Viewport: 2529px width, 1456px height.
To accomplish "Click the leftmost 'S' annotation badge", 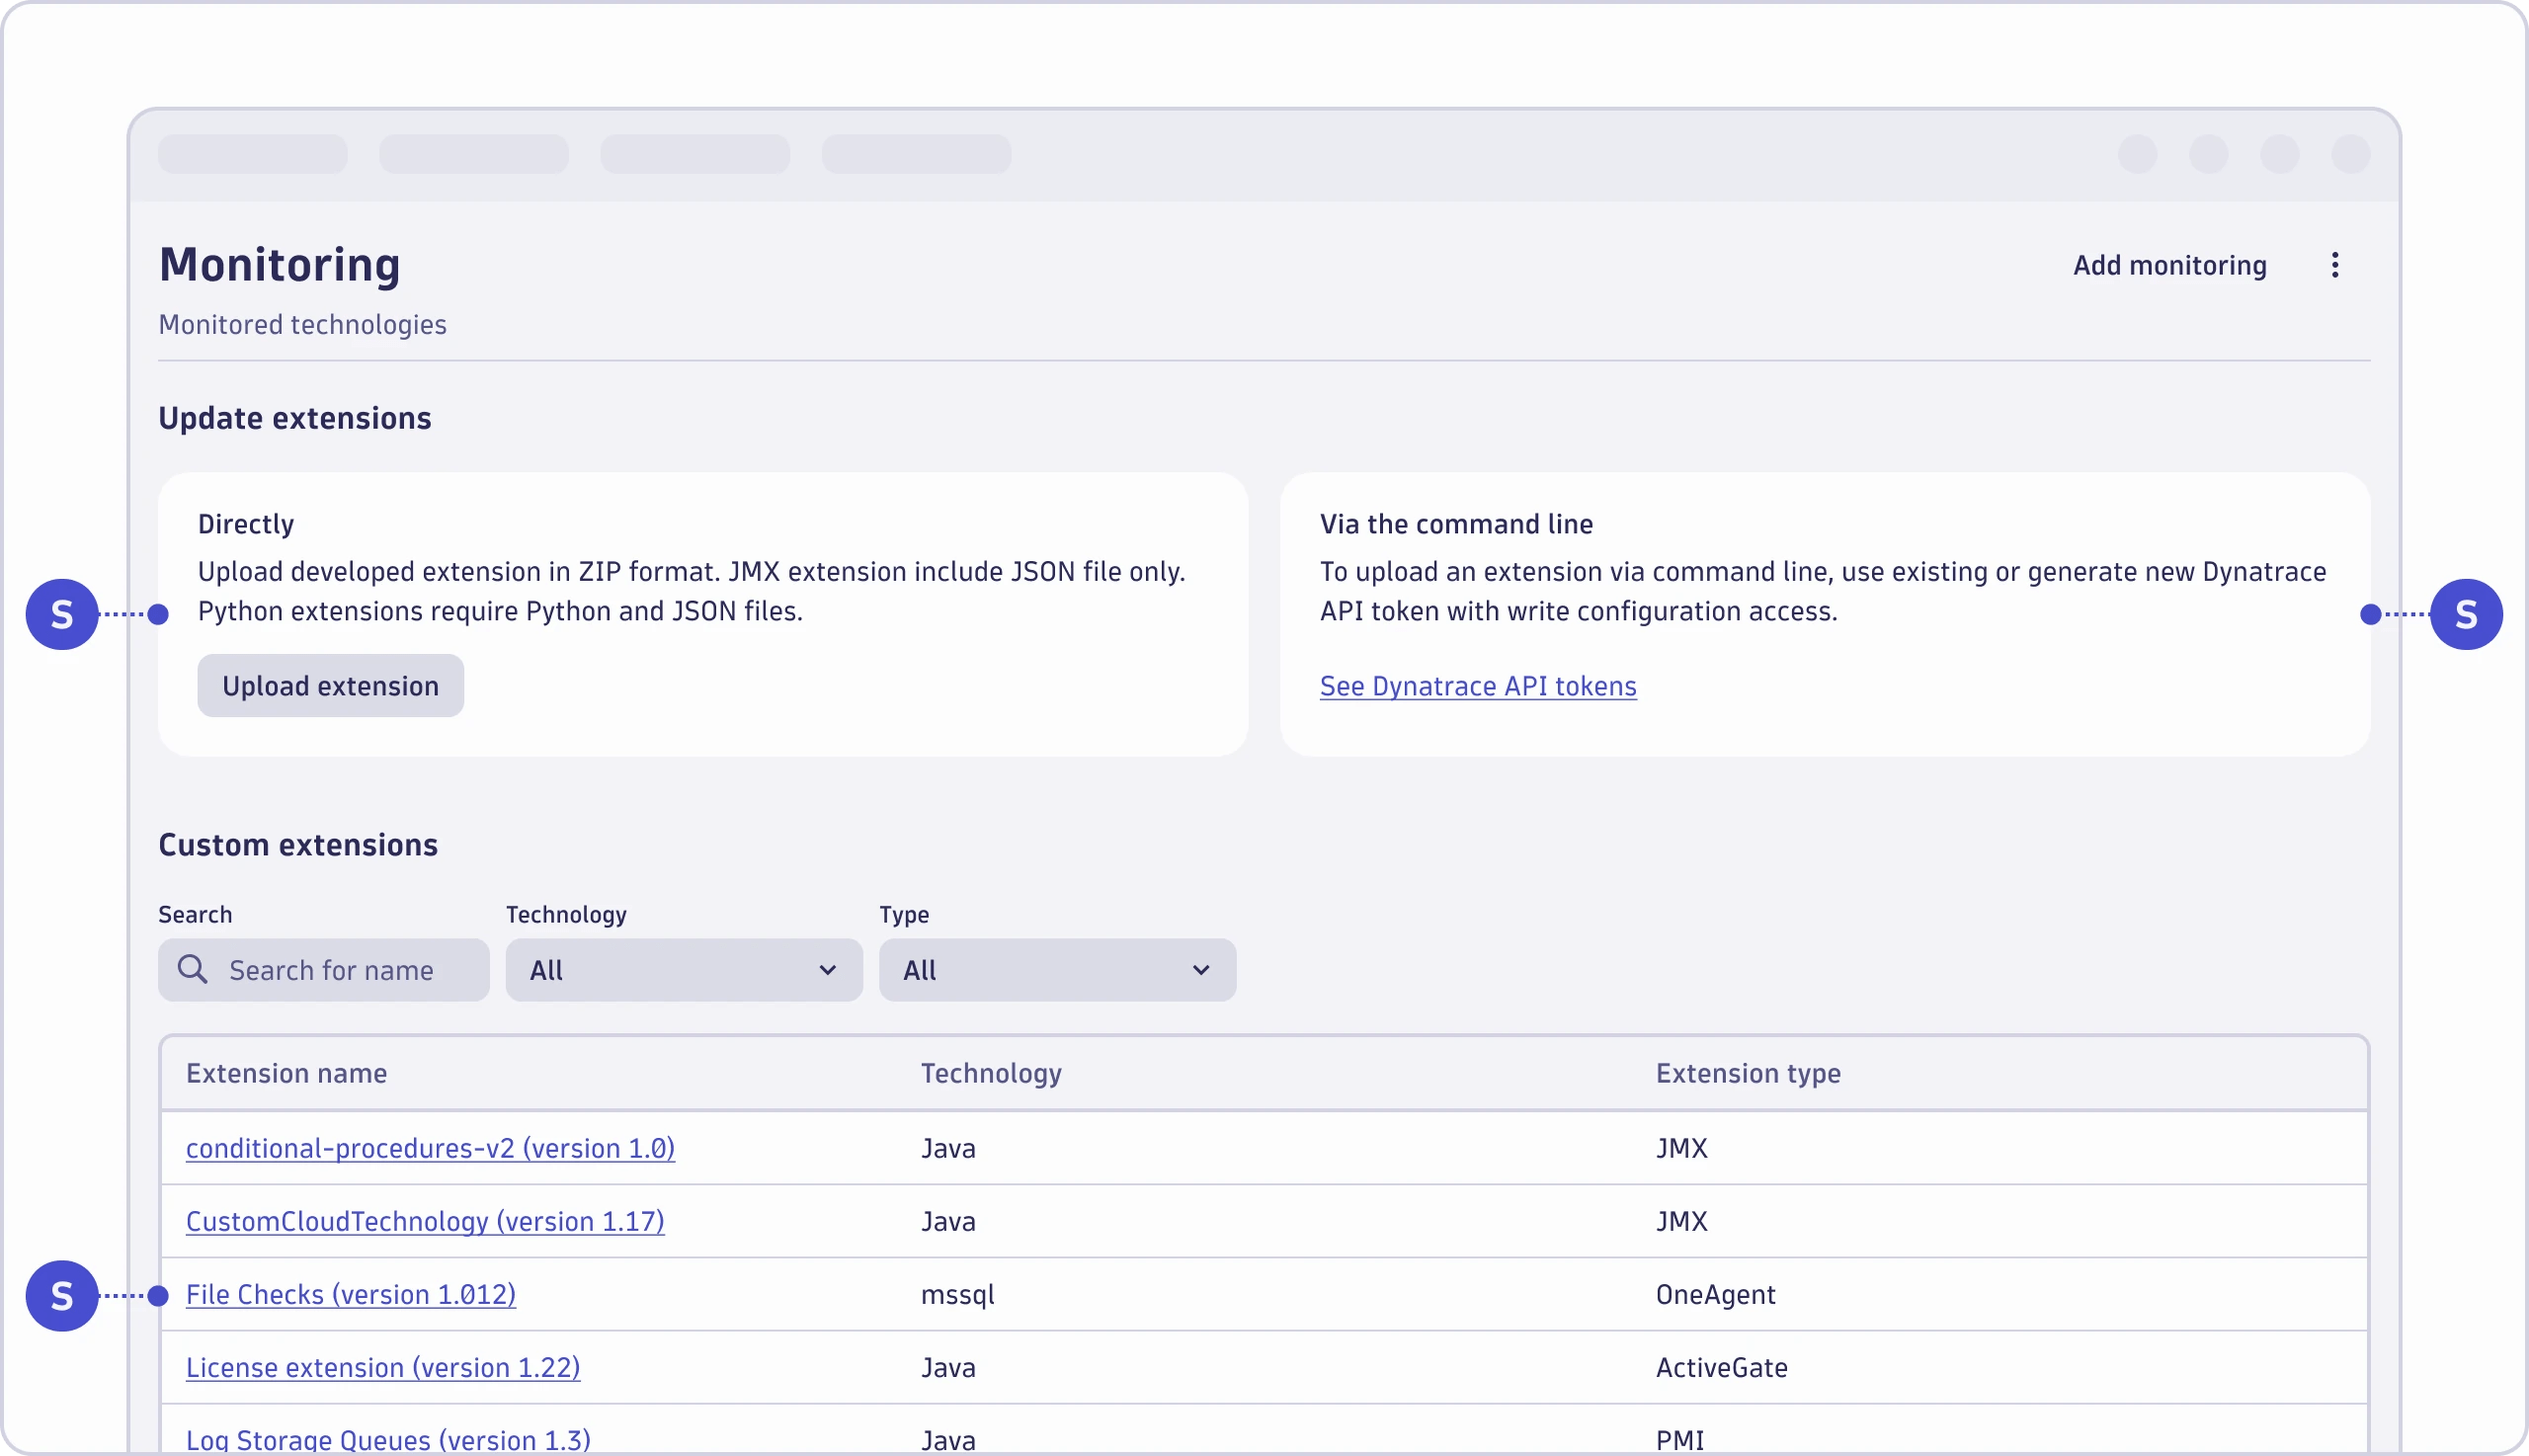I will coord(62,614).
